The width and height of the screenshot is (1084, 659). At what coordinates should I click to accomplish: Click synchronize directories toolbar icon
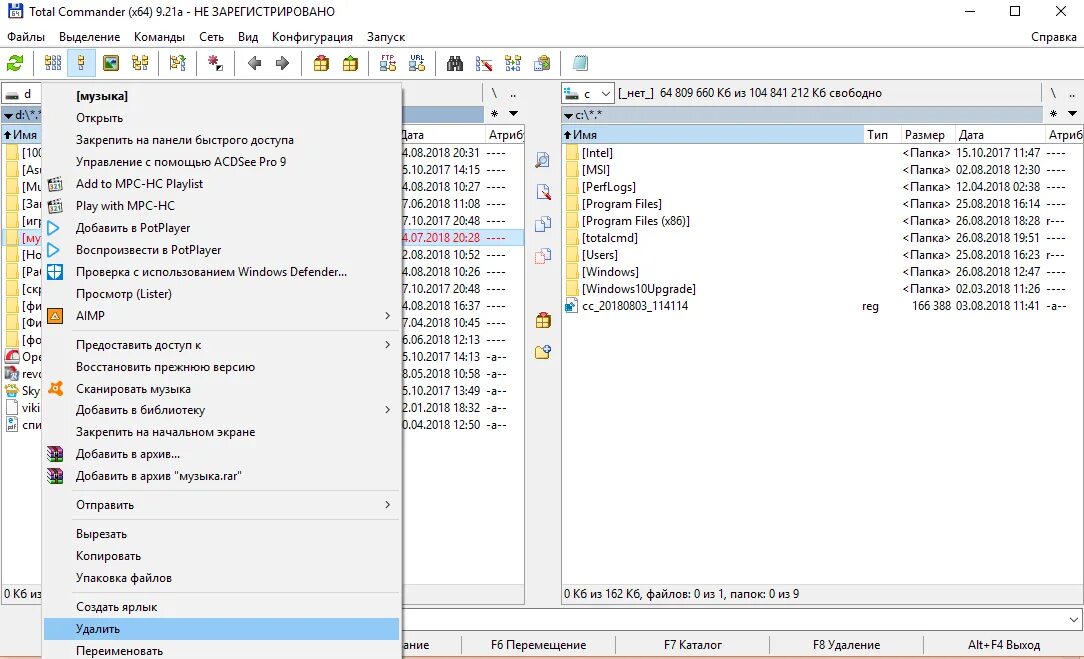[x=513, y=64]
